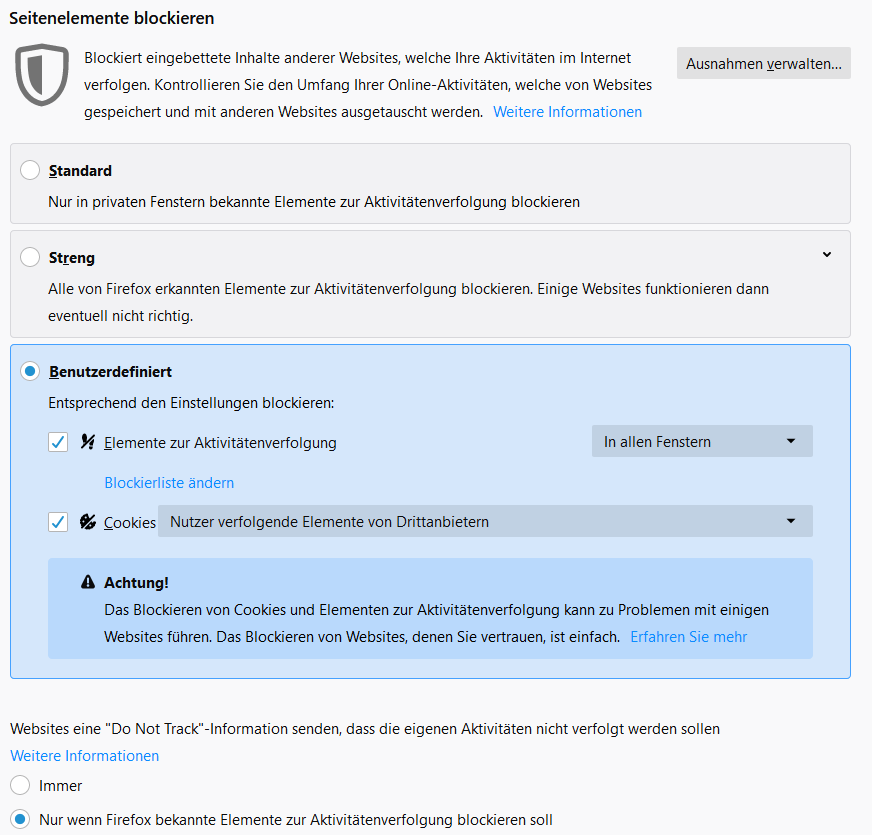This screenshot has height=835, width=872.
Task: Expand the Streng section chevron
Action: coord(827,255)
